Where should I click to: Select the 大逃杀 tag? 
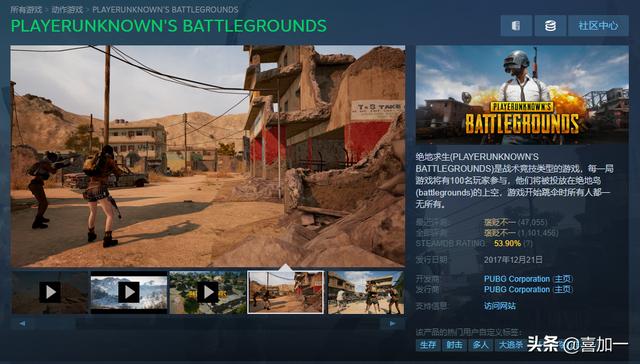(x=510, y=345)
